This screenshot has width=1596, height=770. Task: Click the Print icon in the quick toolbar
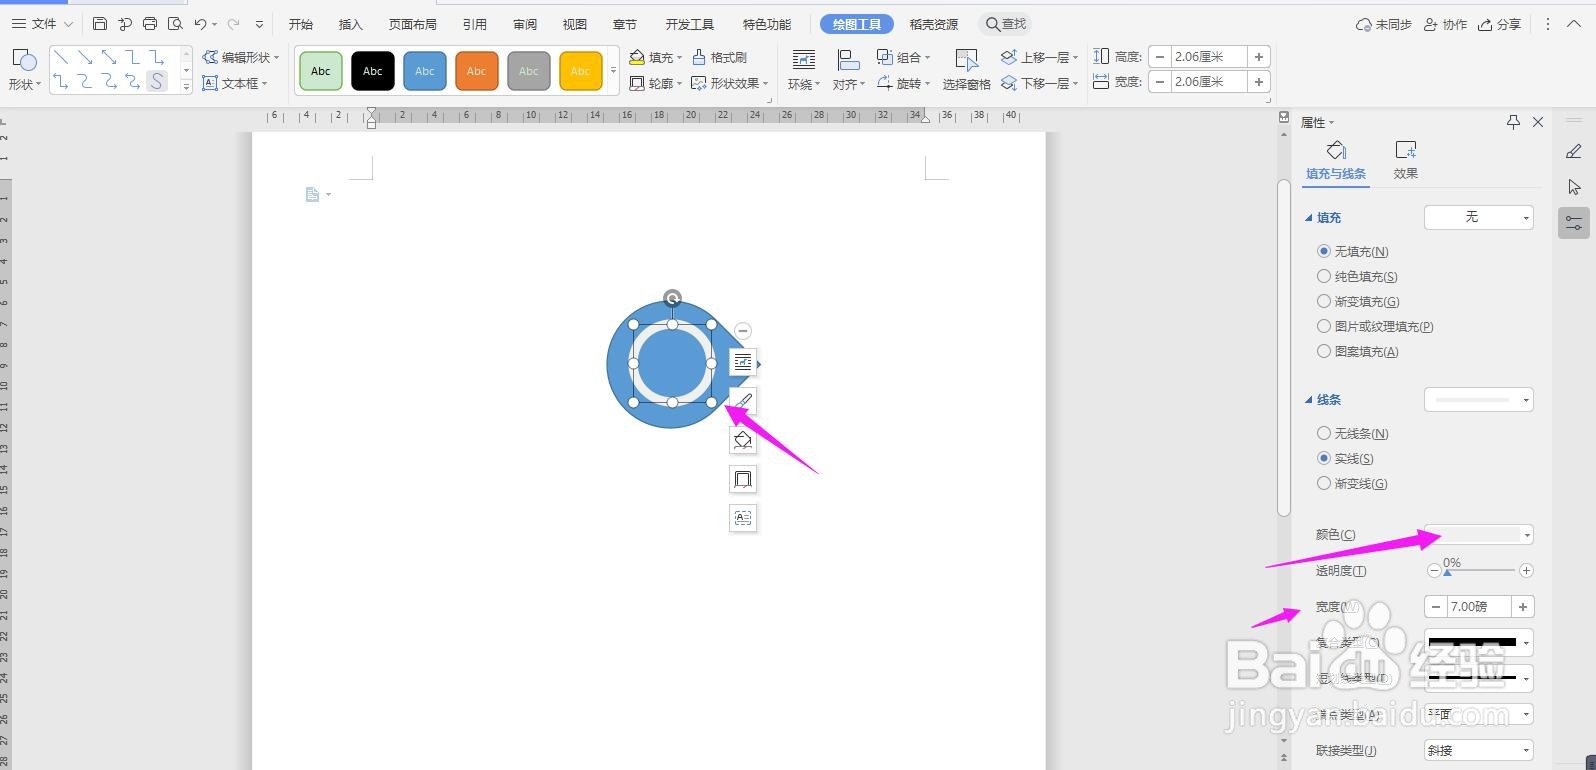pyautogui.click(x=150, y=24)
